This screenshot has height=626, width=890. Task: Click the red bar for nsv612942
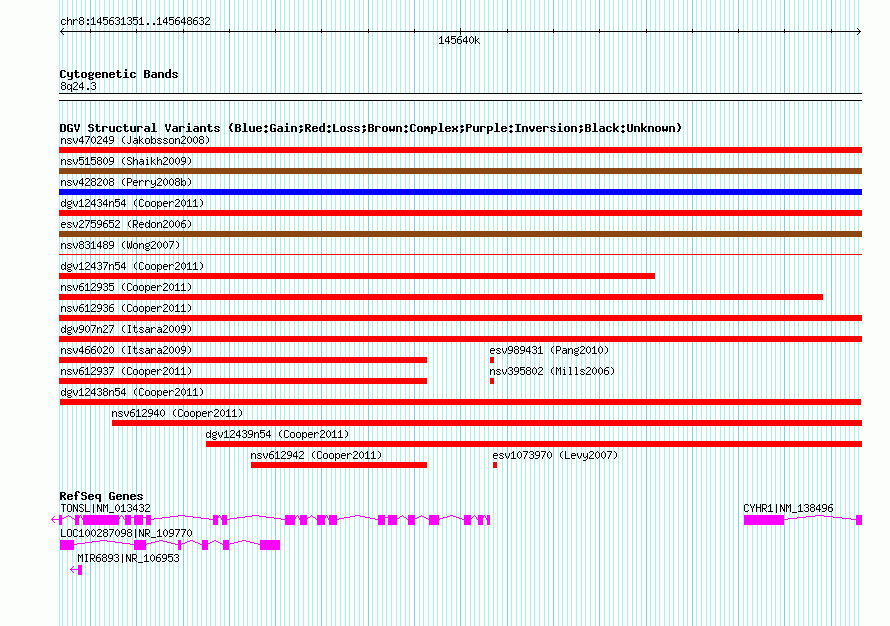pos(339,465)
